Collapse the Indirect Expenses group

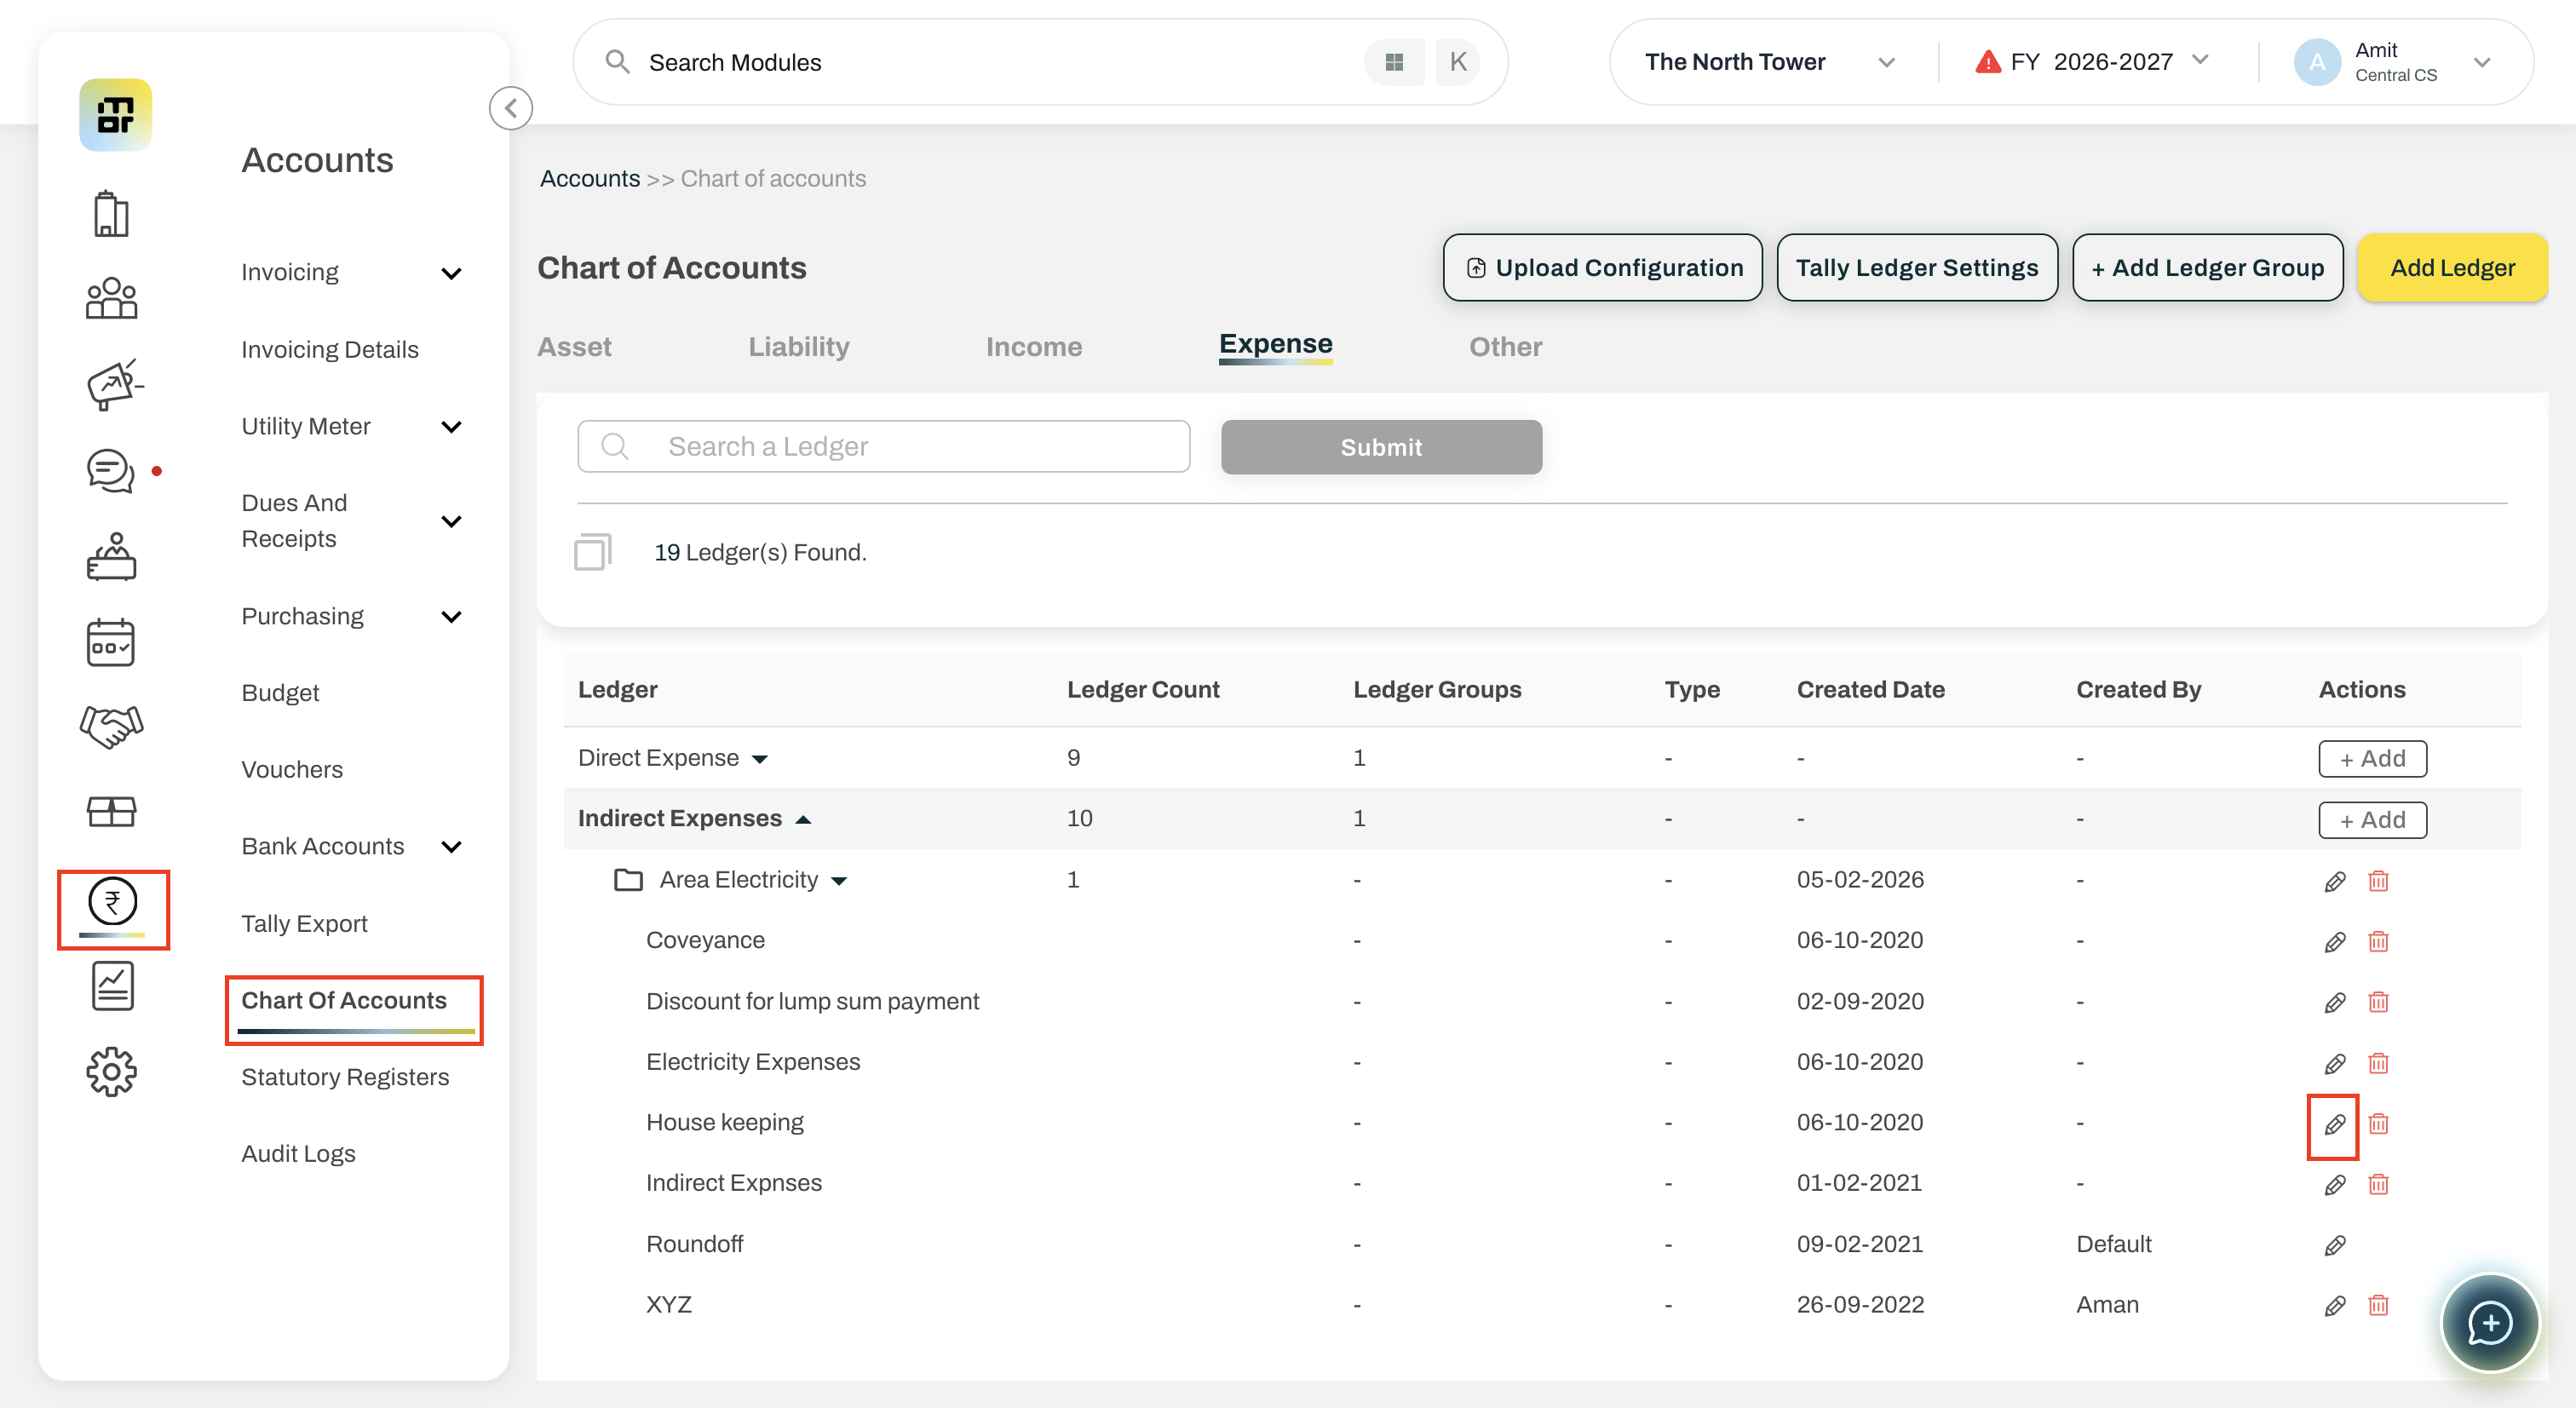(x=803, y=819)
